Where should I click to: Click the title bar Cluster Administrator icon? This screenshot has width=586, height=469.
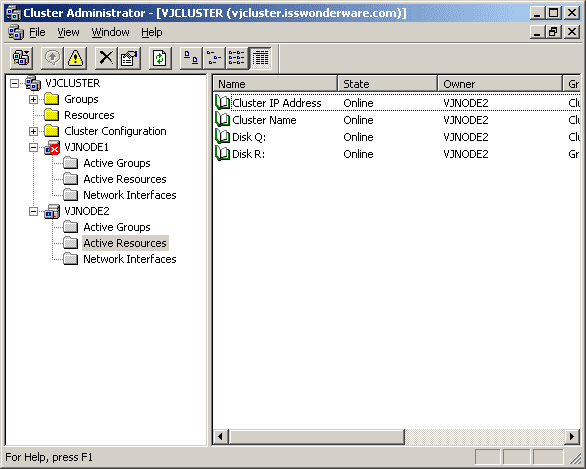point(13,13)
